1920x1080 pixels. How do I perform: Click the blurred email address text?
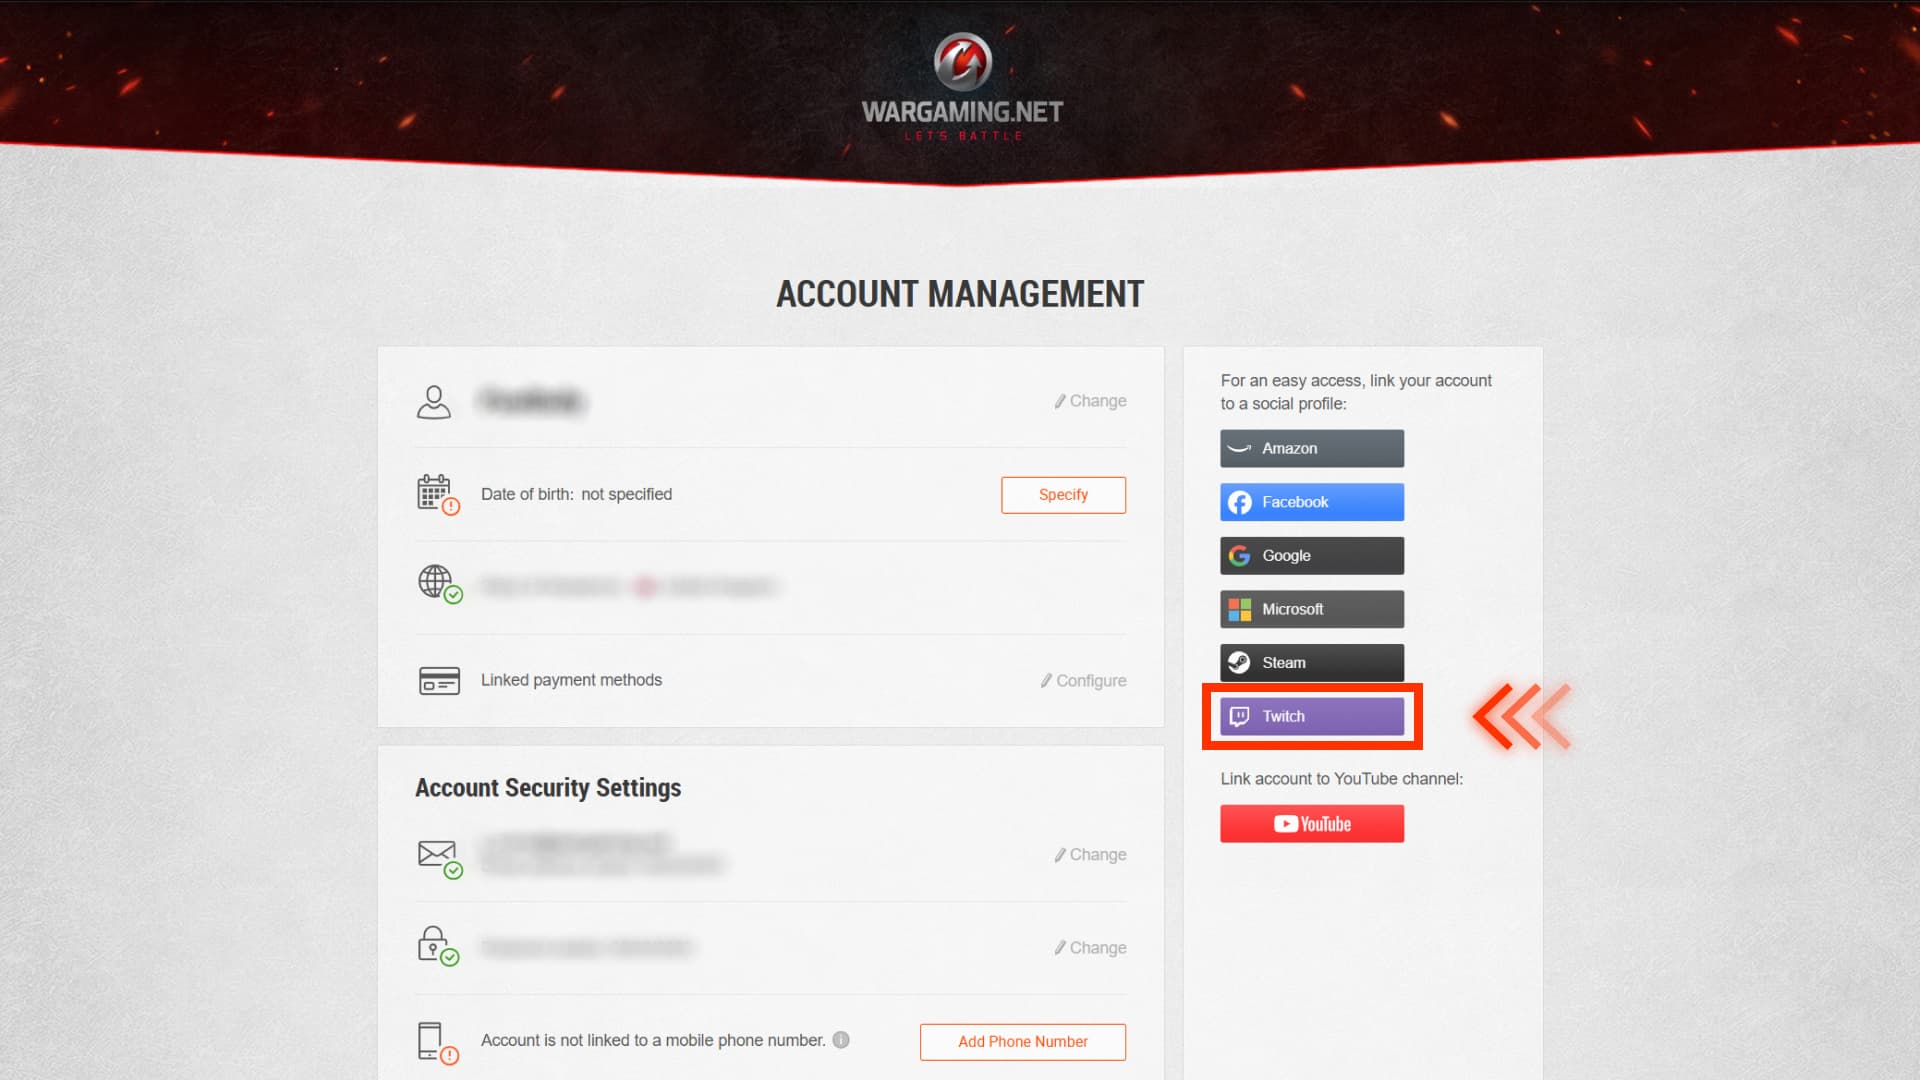(x=602, y=855)
